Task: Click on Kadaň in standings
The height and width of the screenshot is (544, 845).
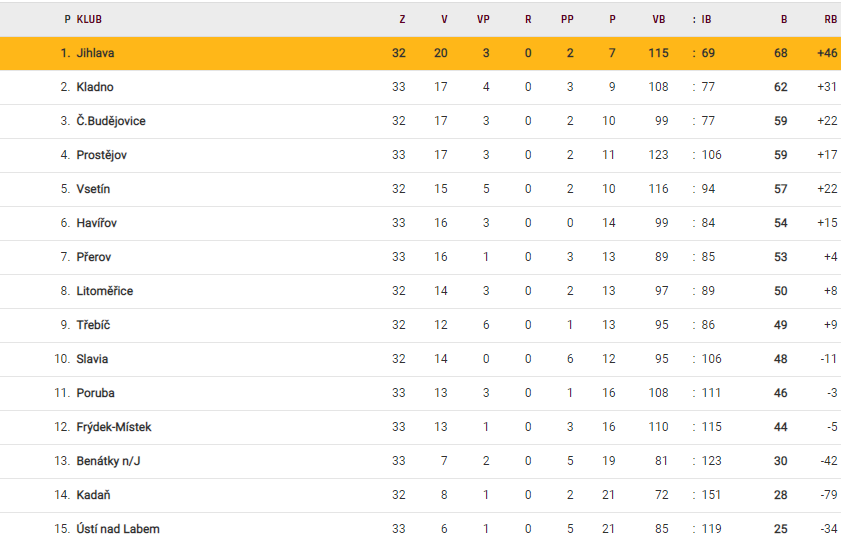Action: [93, 495]
